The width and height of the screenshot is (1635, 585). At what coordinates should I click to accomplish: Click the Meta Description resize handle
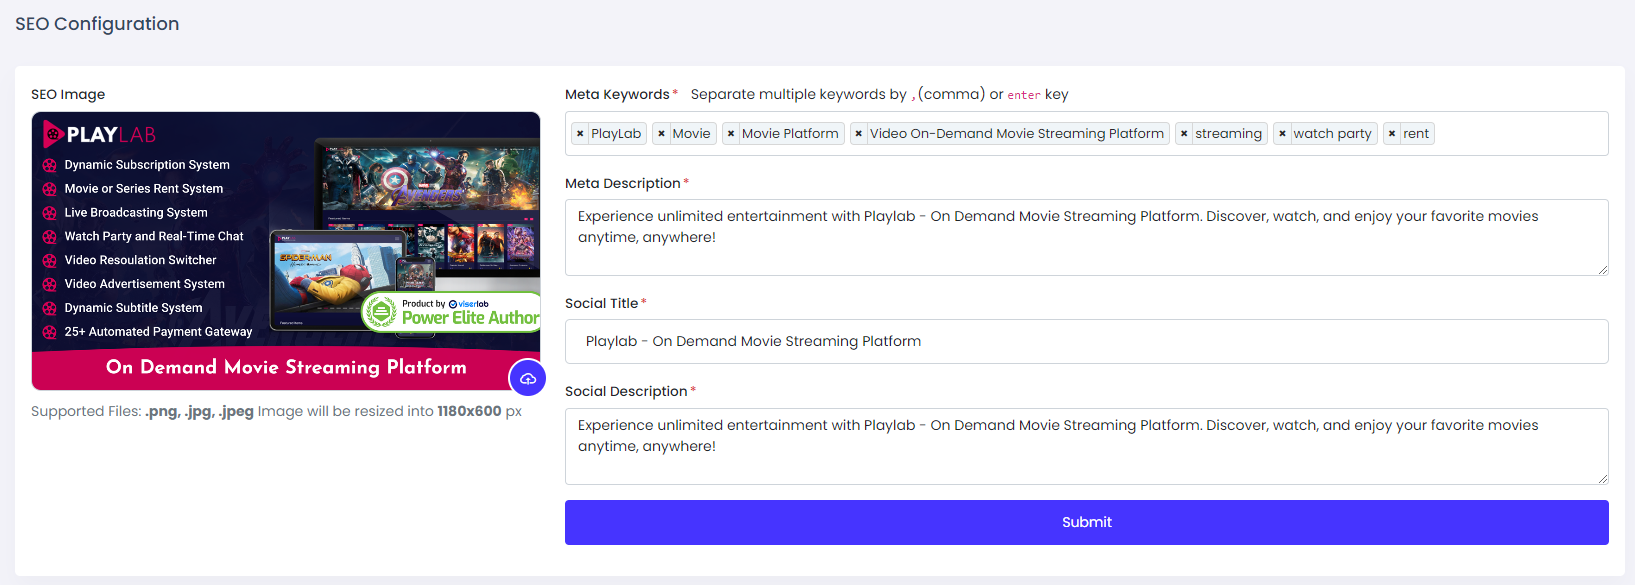point(1603,270)
